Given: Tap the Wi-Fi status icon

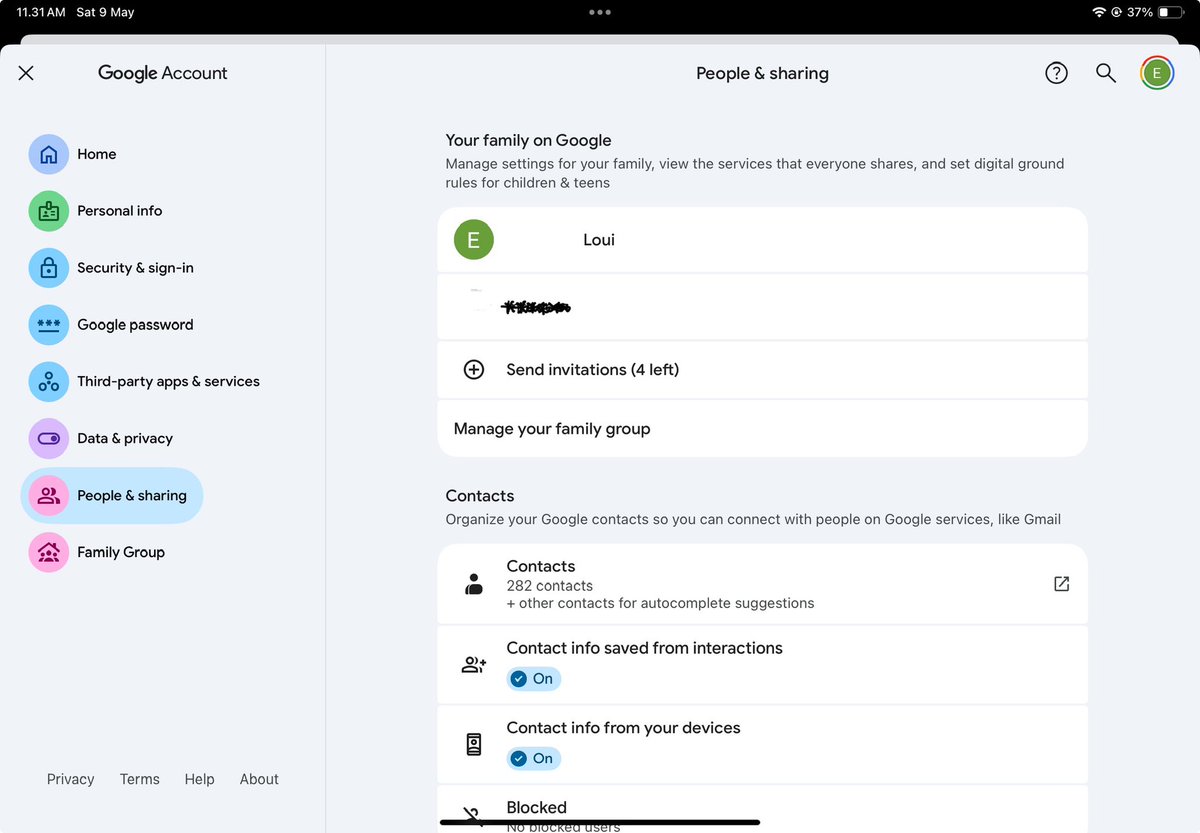Looking at the screenshot, I should pos(1100,12).
